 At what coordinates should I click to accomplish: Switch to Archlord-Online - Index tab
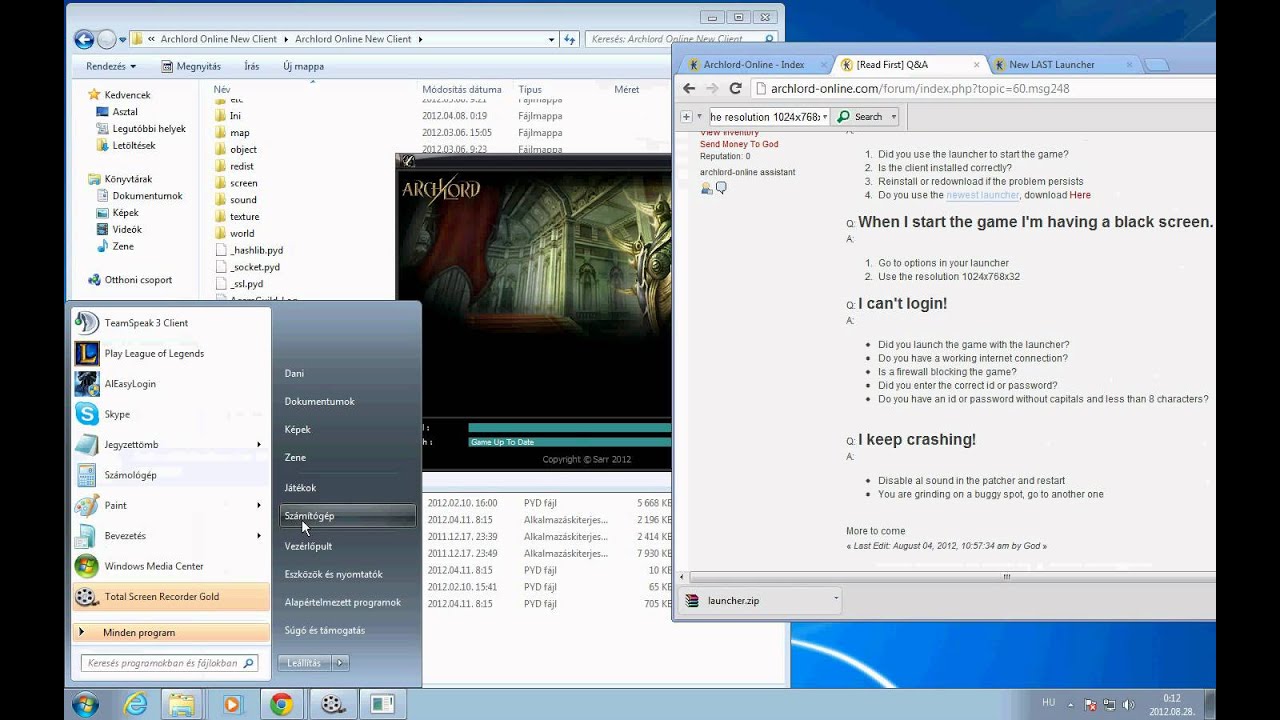[754, 65]
